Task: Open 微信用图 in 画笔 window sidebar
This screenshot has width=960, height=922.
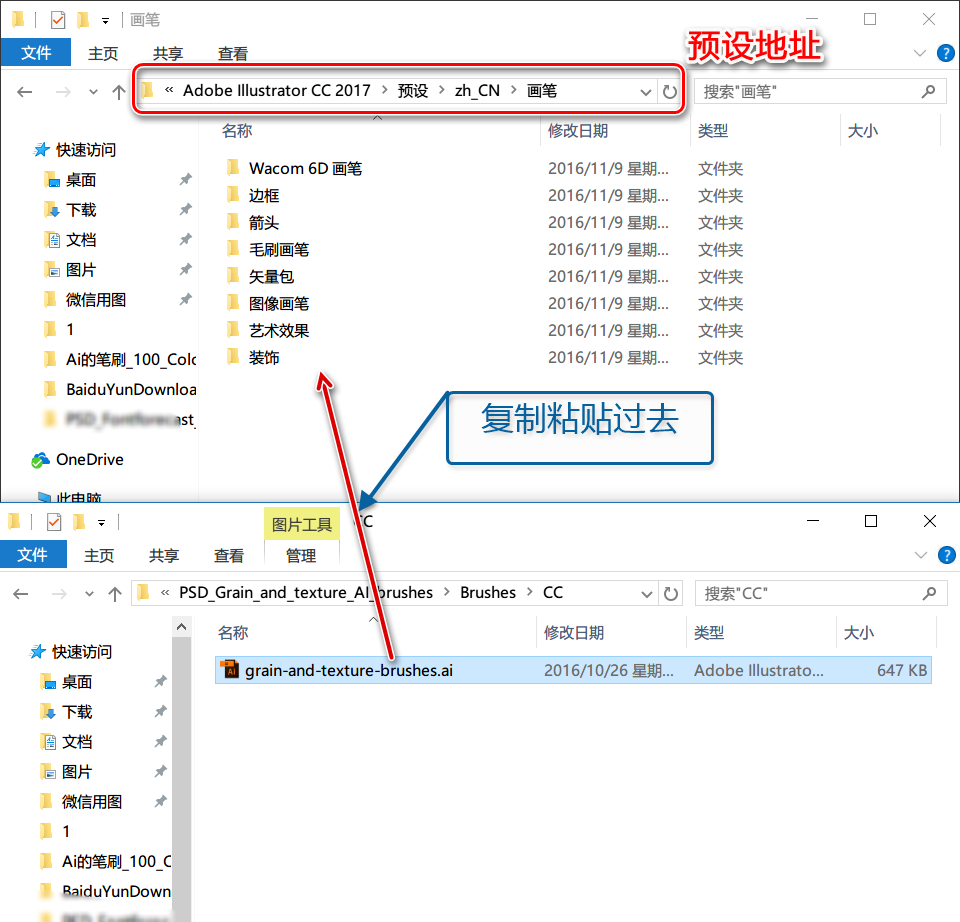Action: pyautogui.click(x=96, y=300)
